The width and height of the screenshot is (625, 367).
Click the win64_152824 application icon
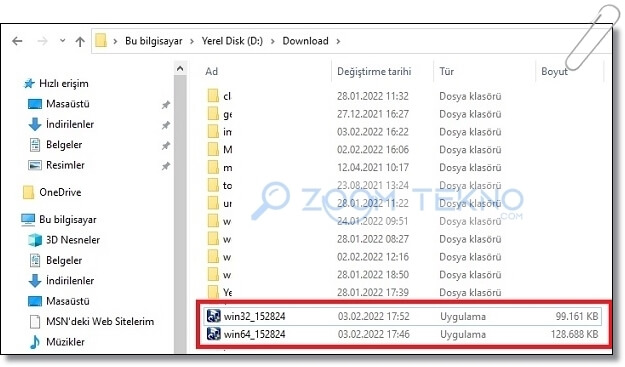pos(214,334)
